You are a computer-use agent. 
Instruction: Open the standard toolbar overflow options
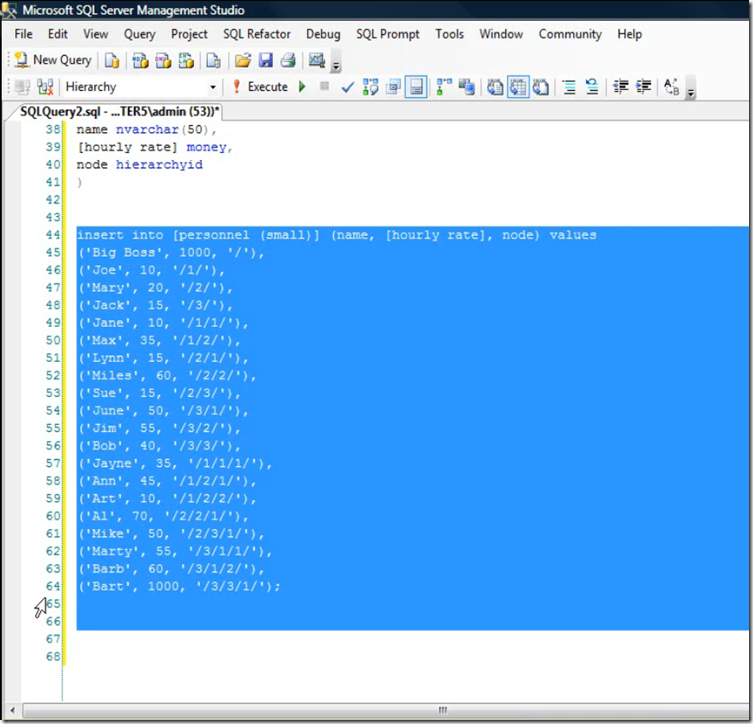[x=337, y=65]
